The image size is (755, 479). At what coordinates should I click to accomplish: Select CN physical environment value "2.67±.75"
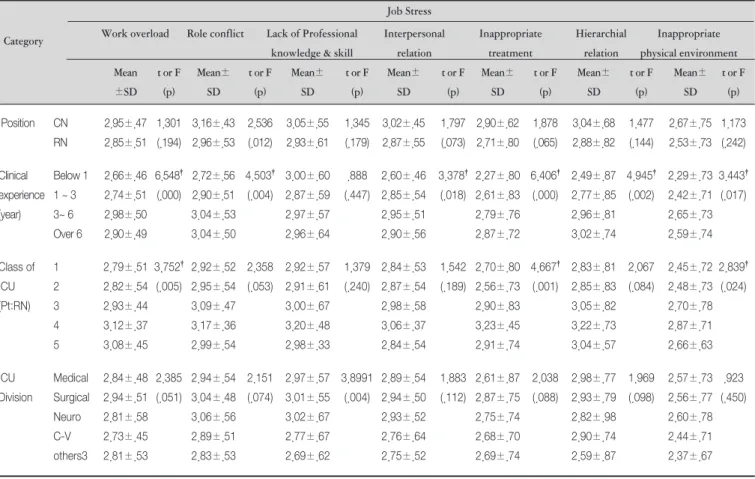coord(690,123)
